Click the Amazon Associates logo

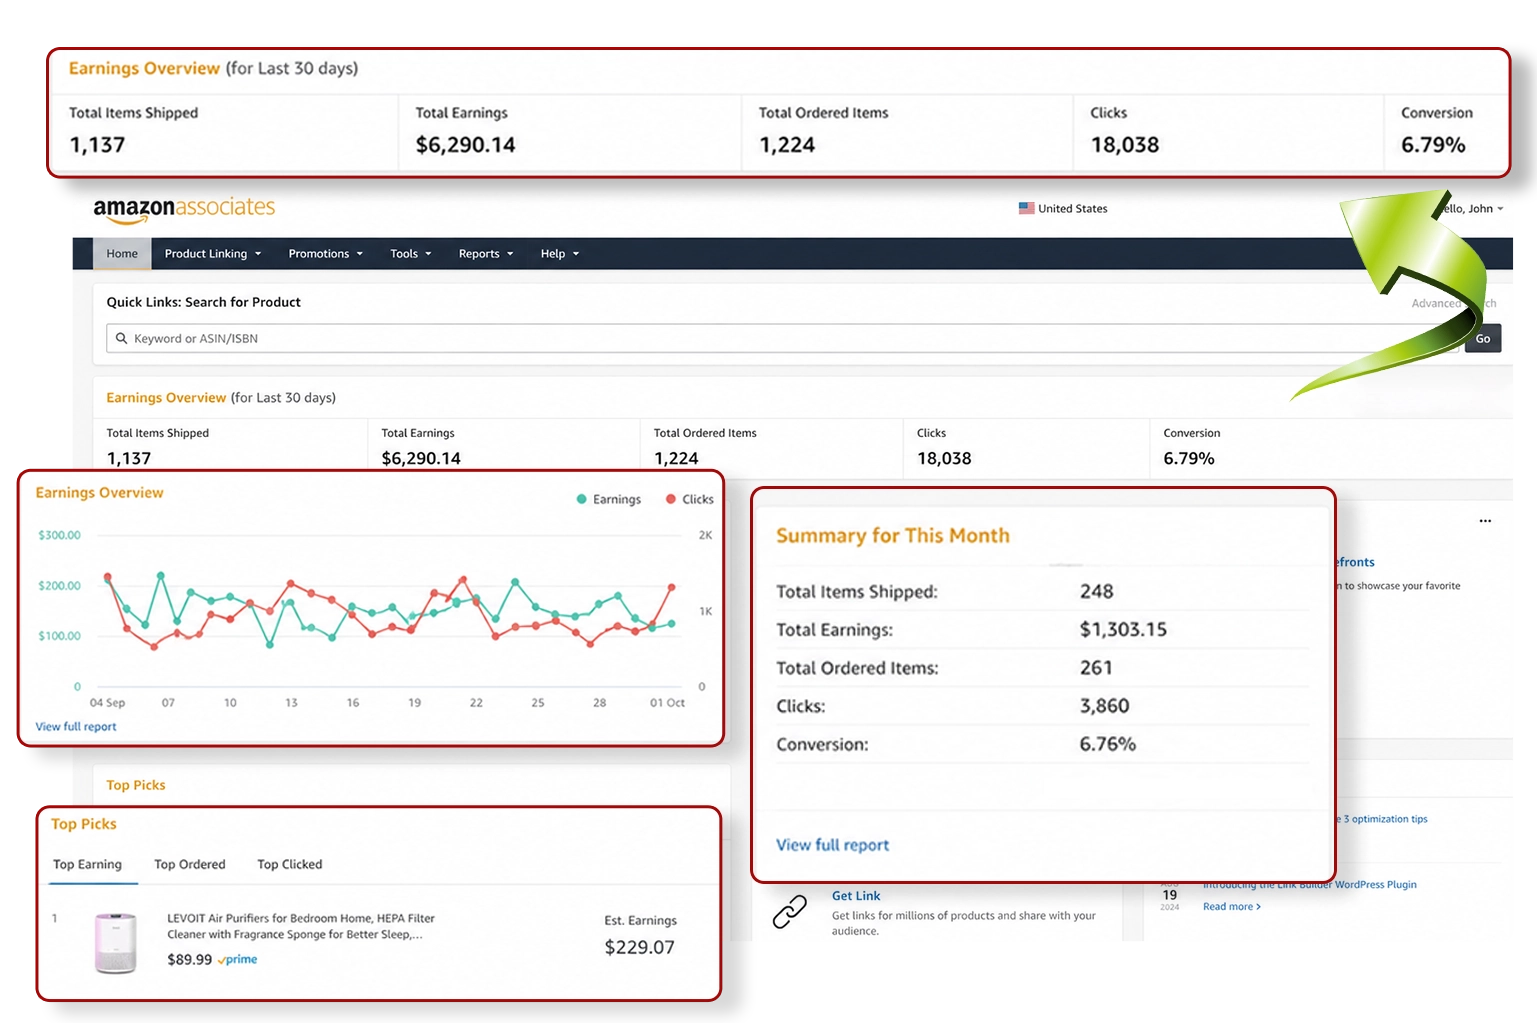coord(184,209)
